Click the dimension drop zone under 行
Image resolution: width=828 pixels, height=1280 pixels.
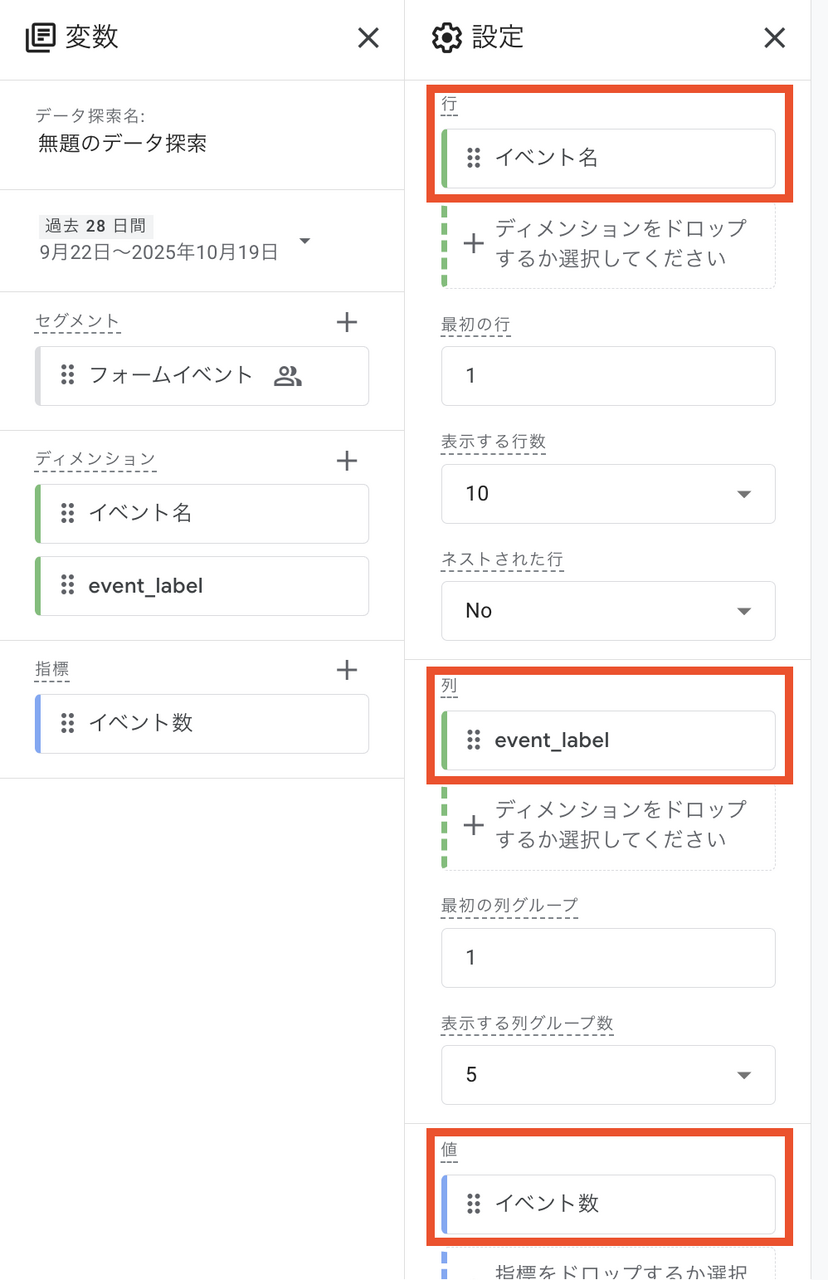point(608,244)
